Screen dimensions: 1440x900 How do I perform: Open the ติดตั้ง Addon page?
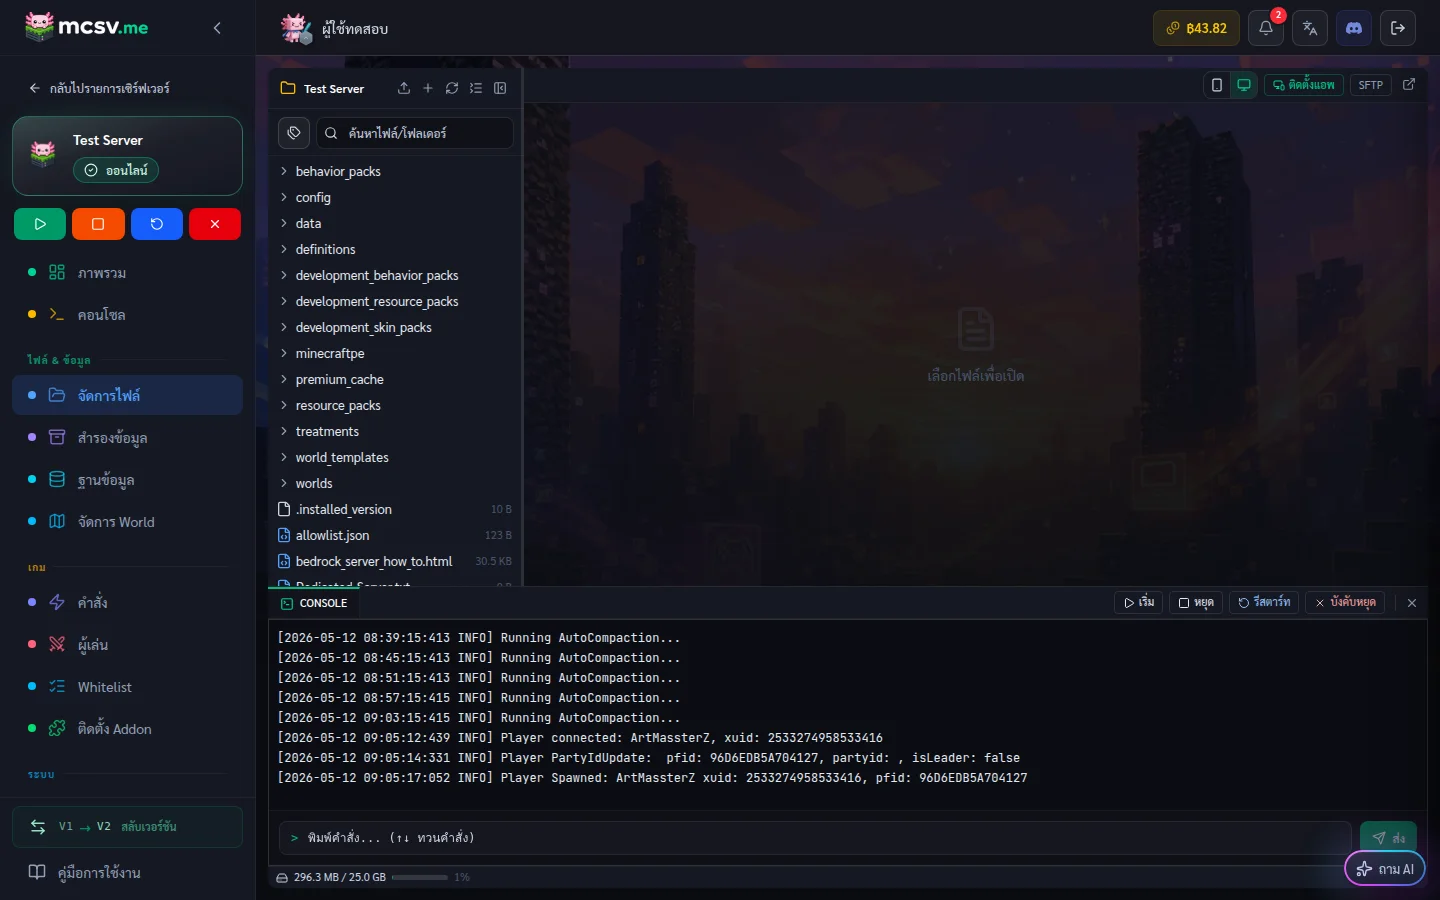tap(127, 728)
